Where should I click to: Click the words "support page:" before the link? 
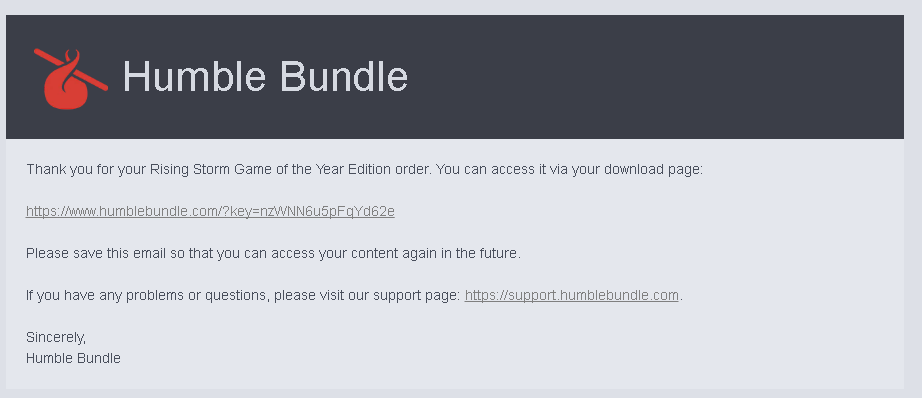[x=417, y=295]
